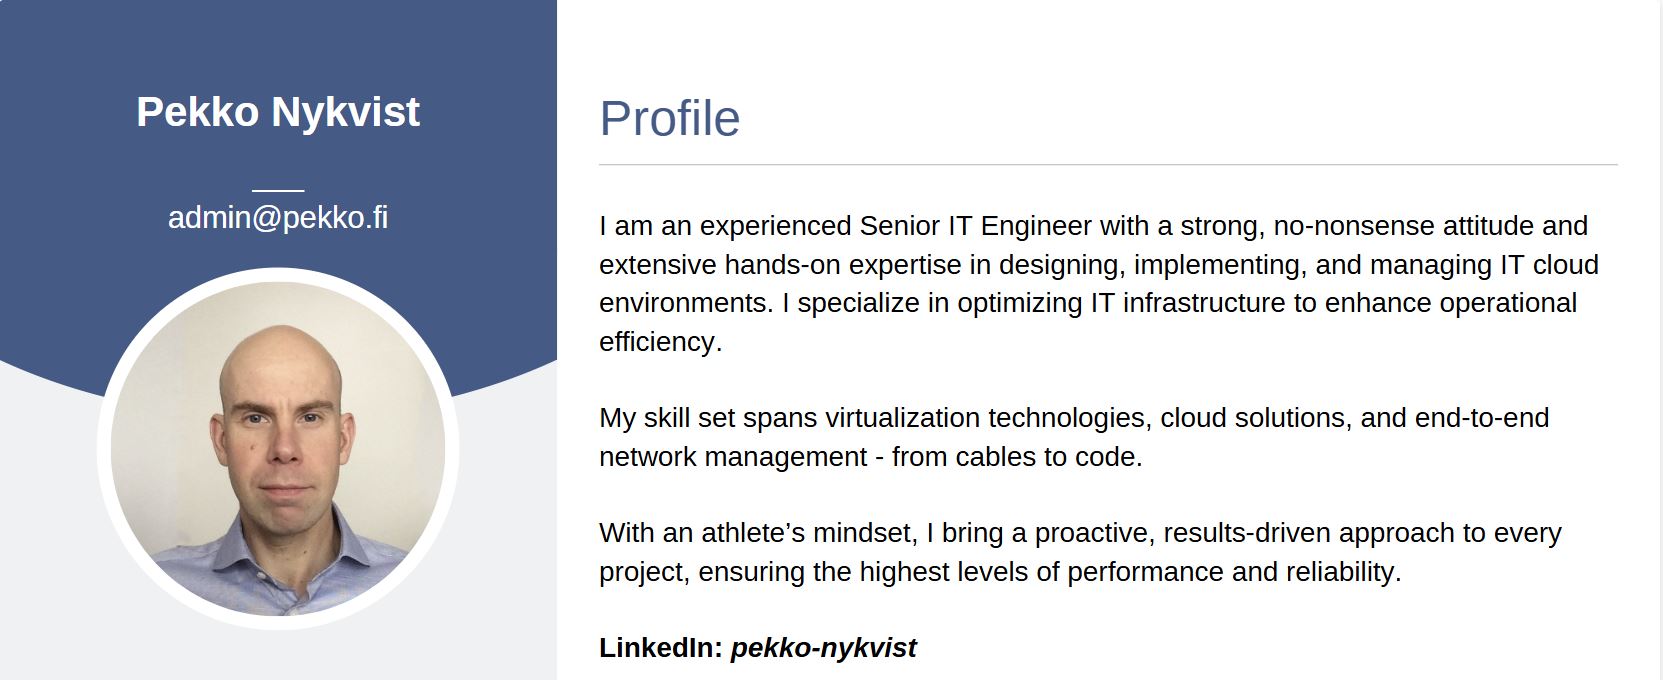Image resolution: width=1663 pixels, height=680 pixels.
Task: Click the Pekko Nykvist name heading
Action: point(278,111)
